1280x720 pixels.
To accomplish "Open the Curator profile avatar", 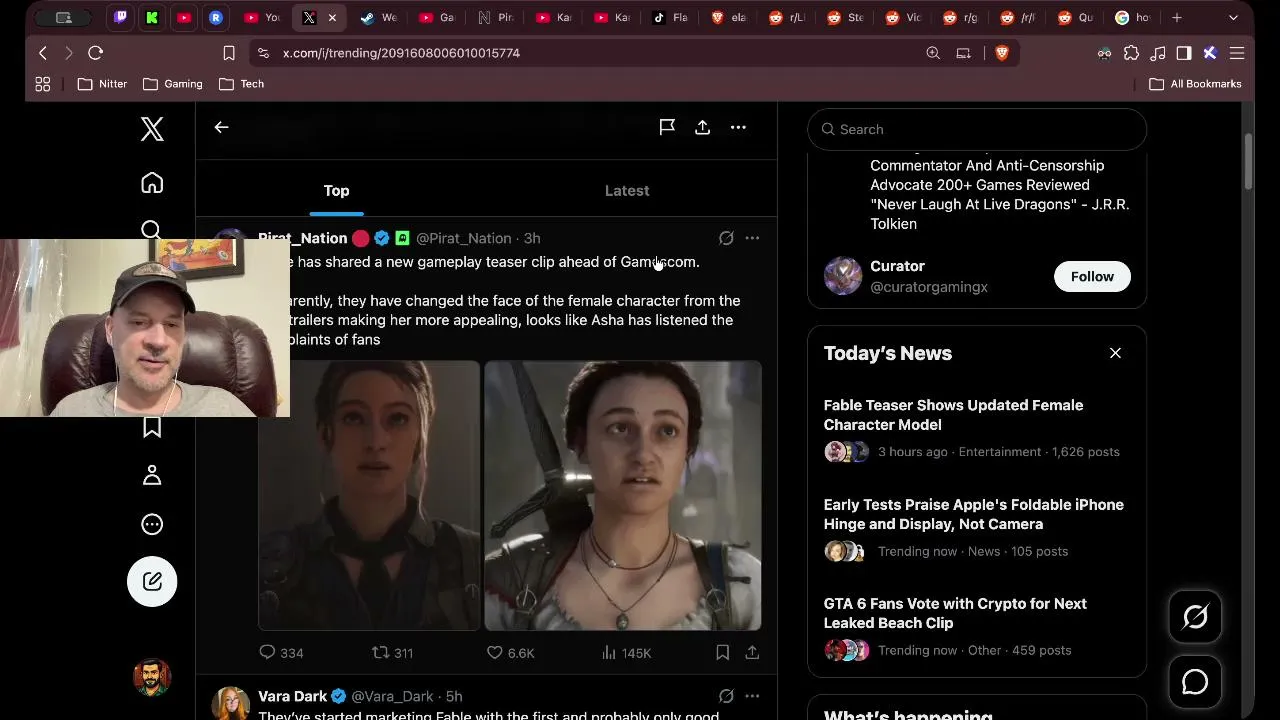I will (x=843, y=276).
